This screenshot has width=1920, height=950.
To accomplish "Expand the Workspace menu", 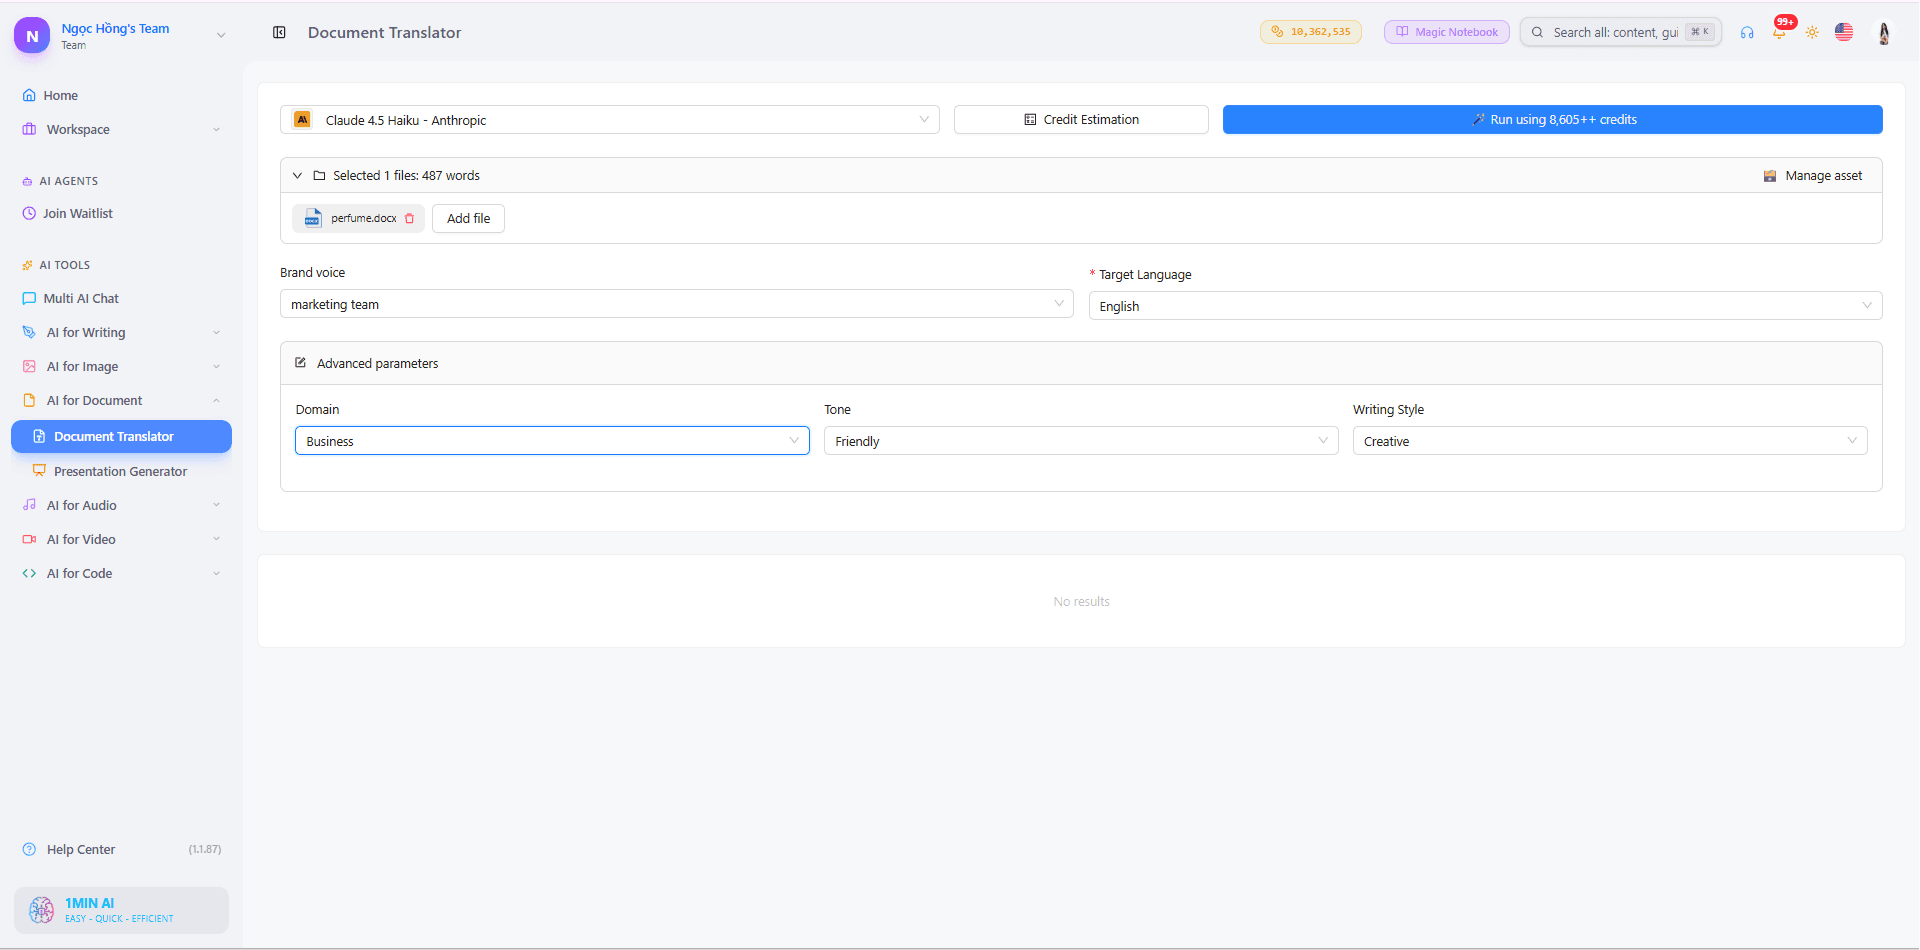I will click(121, 129).
